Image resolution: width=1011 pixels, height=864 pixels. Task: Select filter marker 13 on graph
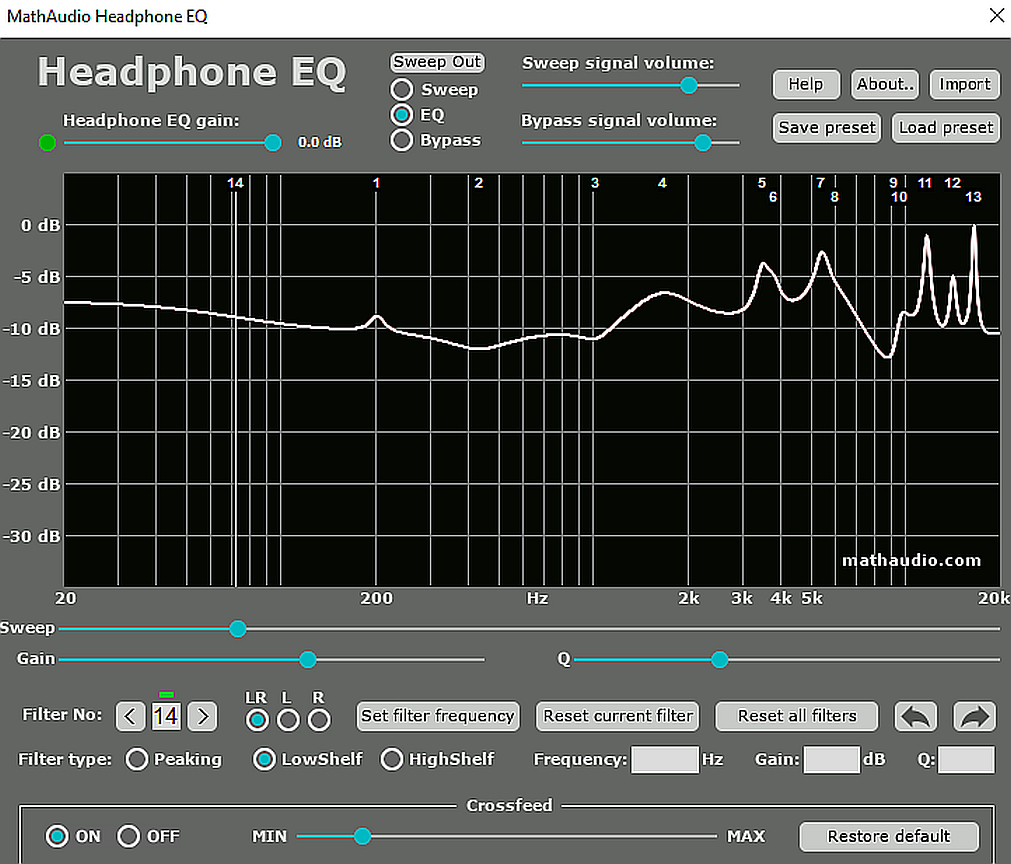tap(973, 197)
